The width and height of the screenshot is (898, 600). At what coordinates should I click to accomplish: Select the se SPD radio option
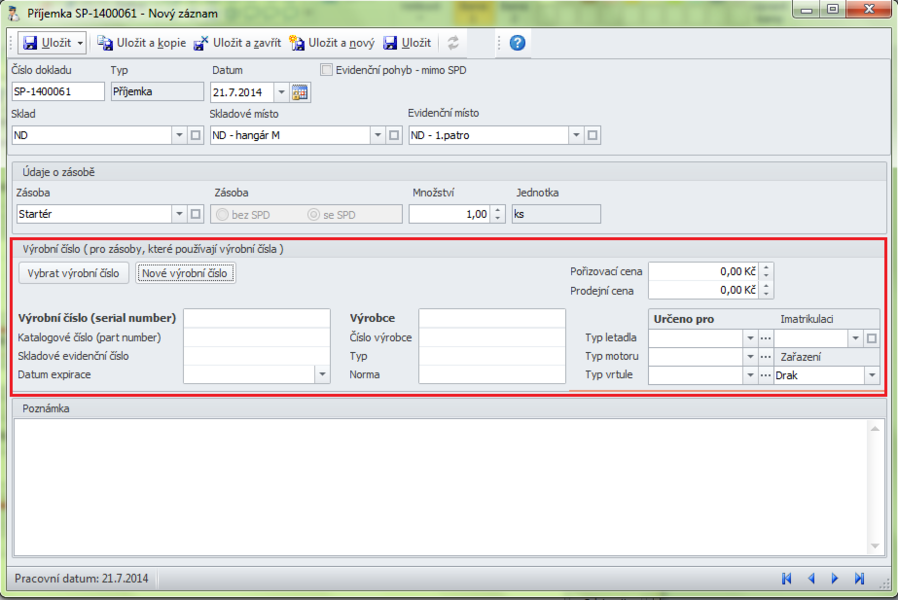(x=314, y=214)
